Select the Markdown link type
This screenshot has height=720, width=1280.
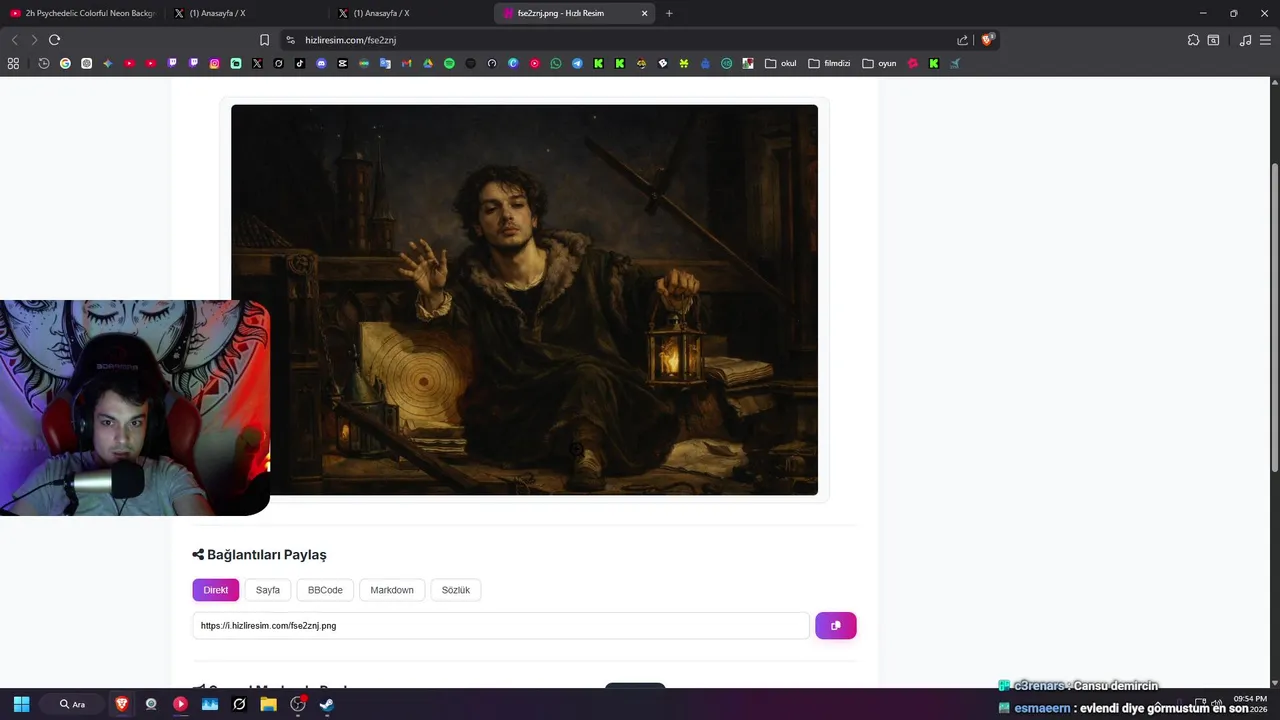click(x=392, y=590)
